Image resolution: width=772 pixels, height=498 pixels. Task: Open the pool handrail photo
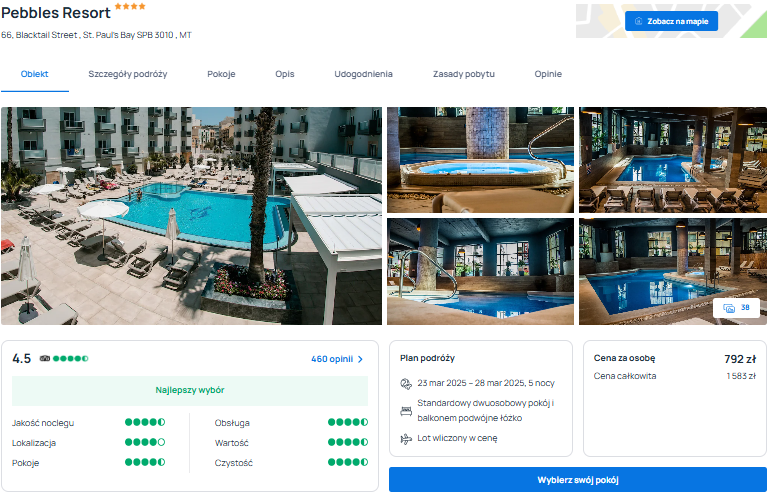click(x=480, y=271)
